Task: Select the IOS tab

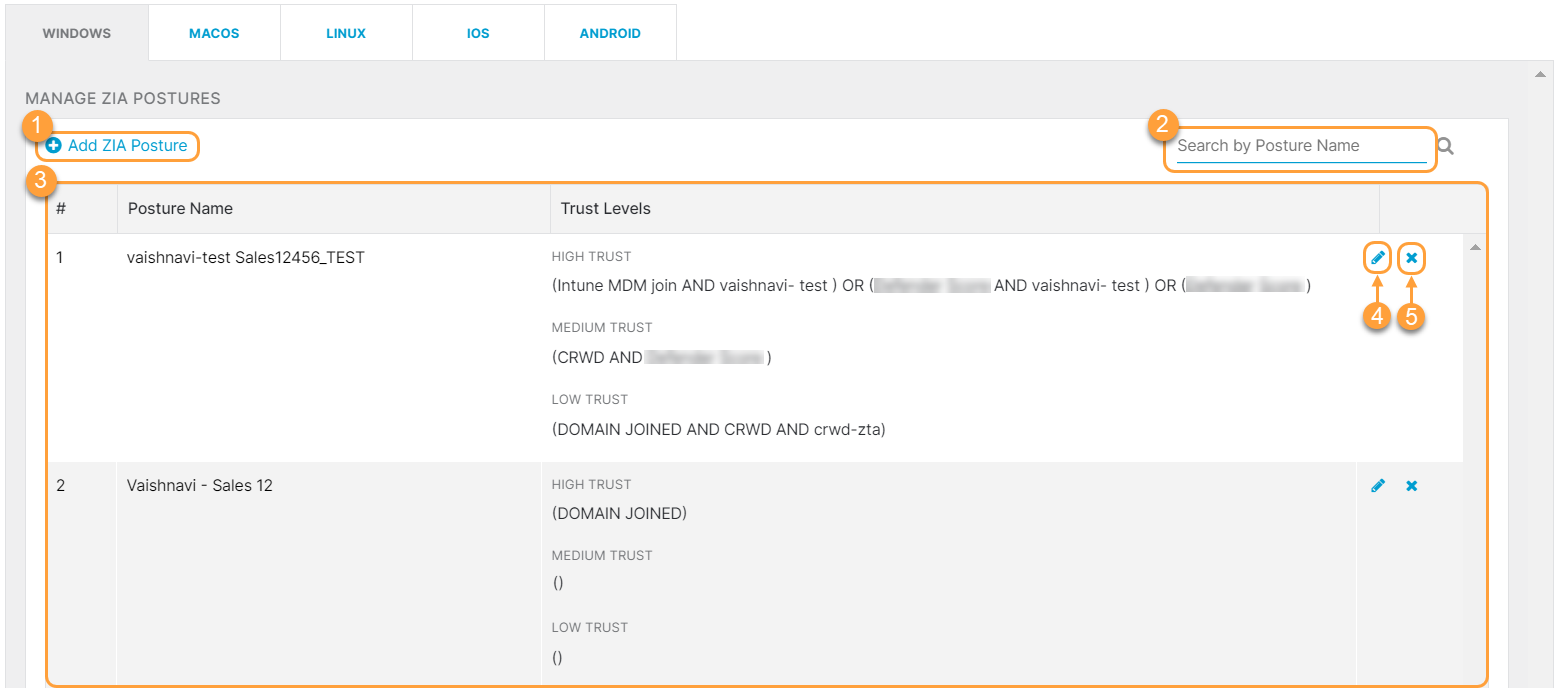Action: (478, 32)
